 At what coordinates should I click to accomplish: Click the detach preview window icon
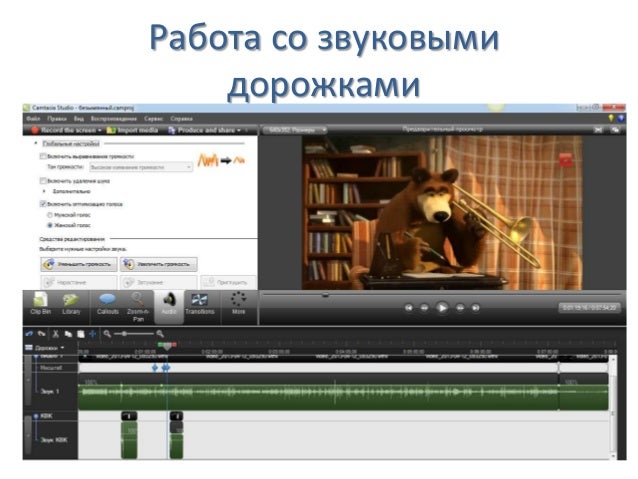tap(615, 130)
